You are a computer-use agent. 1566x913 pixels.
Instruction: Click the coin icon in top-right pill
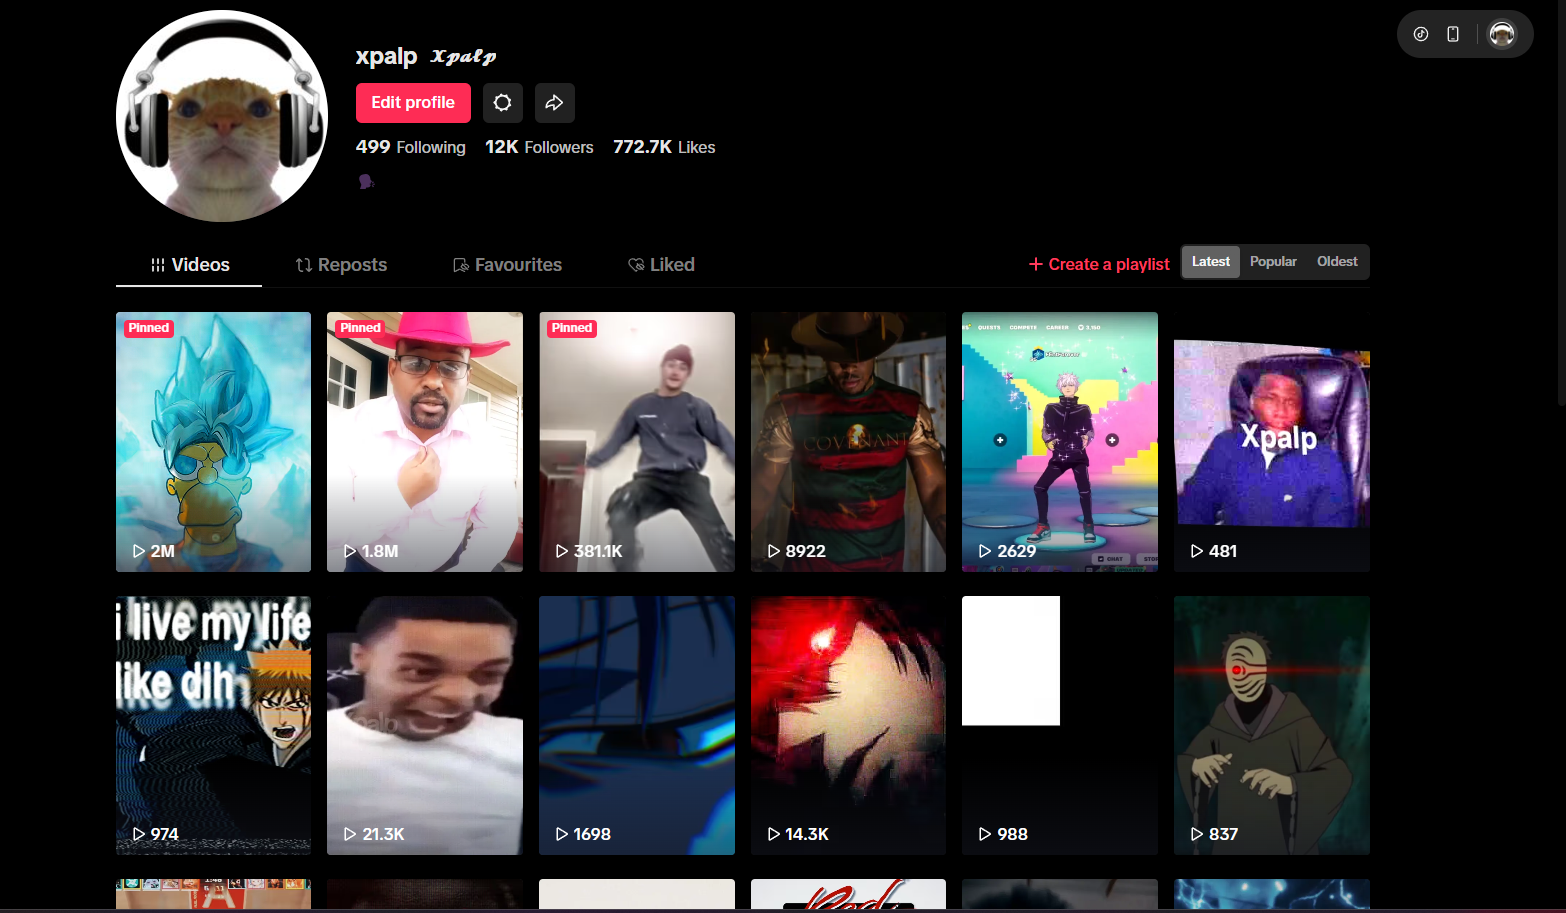[1420, 34]
